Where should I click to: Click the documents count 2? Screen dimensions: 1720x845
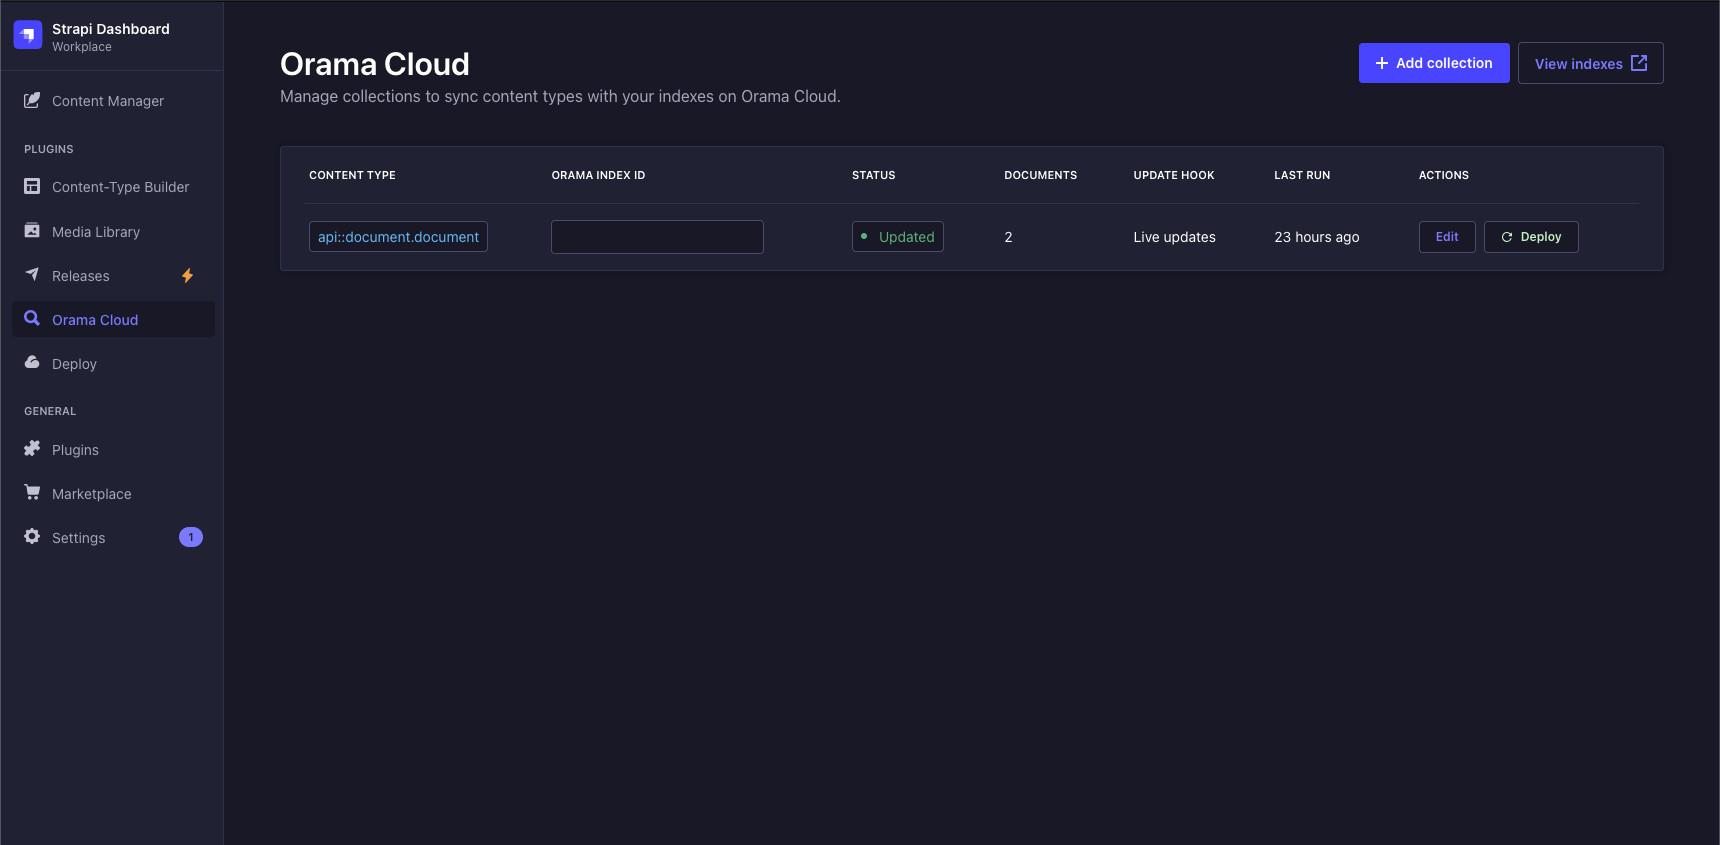(x=1008, y=237)
